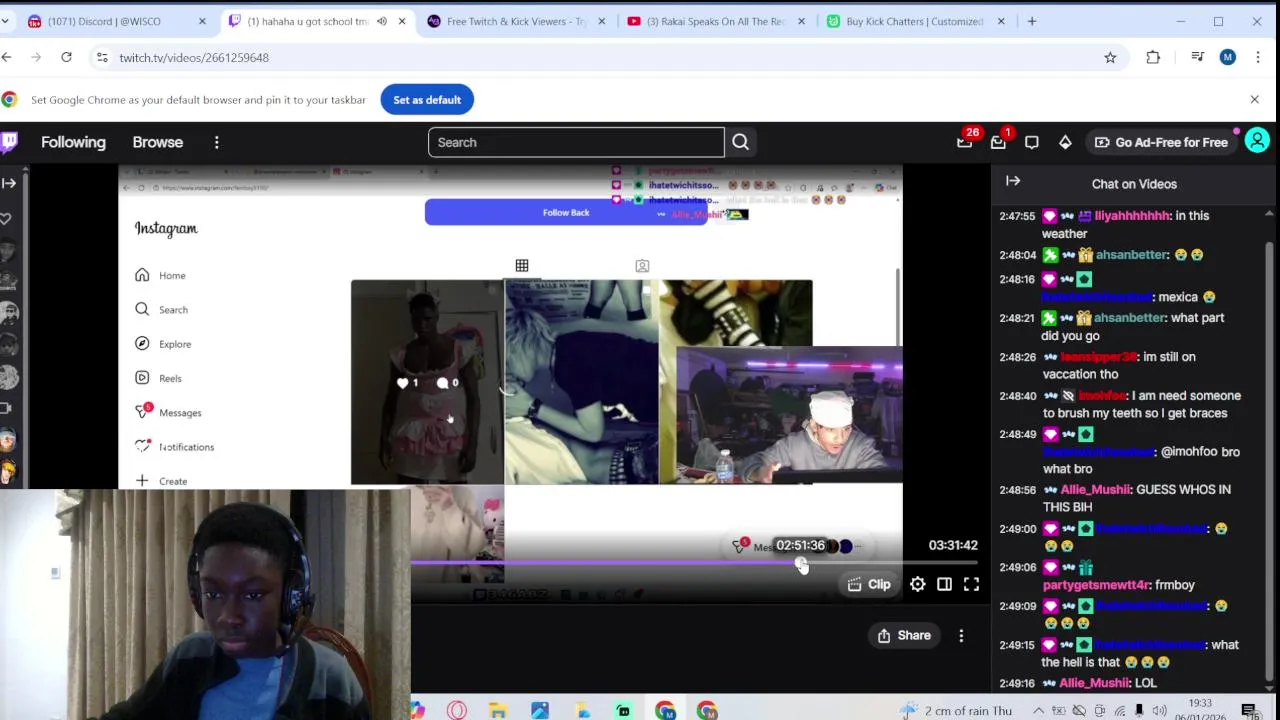
Task: Click Allie_Mushii name at 2:48:56
Action: 1095,490
